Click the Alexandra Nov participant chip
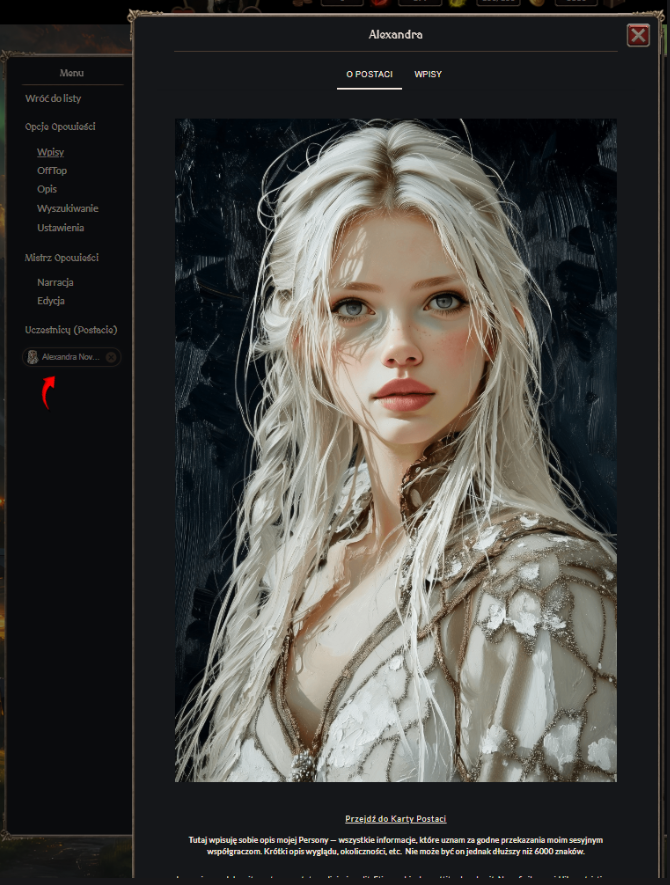Viewport: 670px width, 885px height. click(70, 357)
